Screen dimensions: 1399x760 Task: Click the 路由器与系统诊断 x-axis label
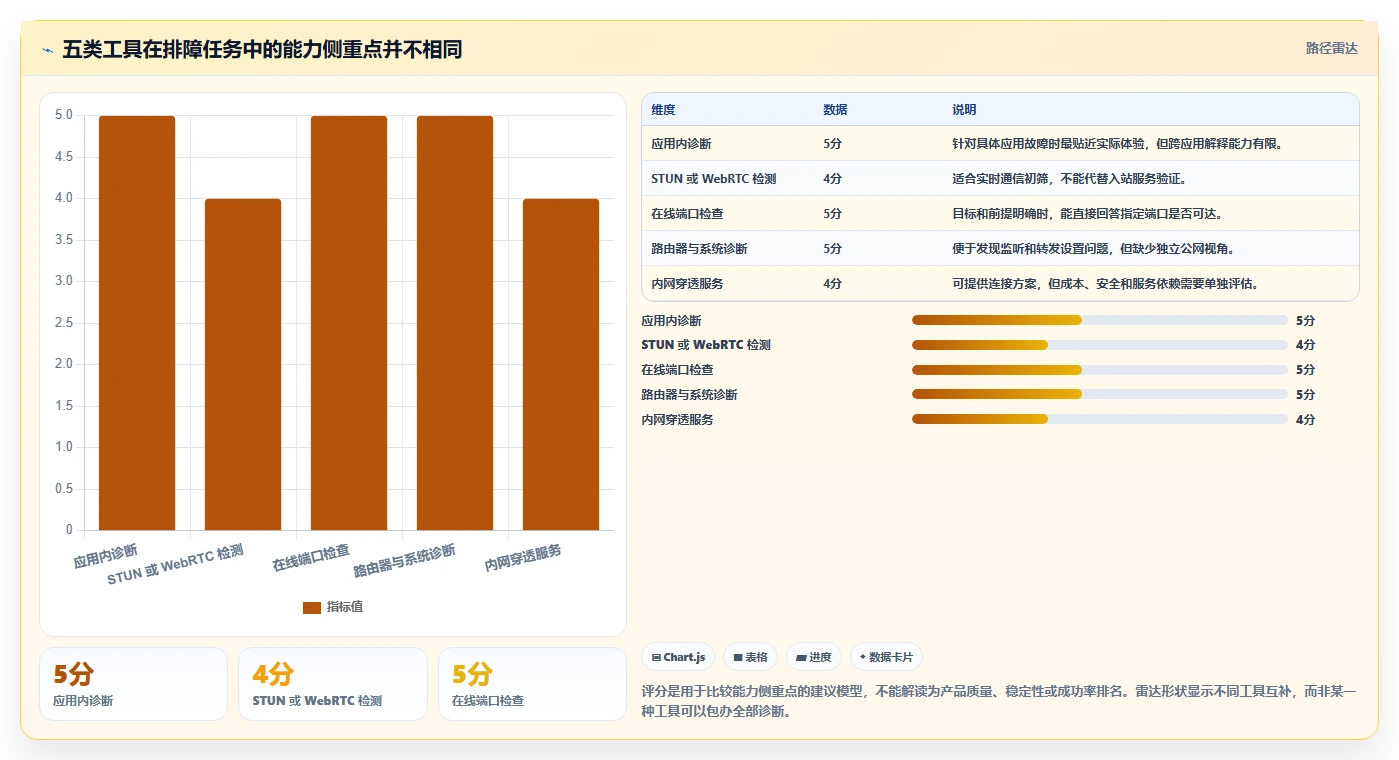(405, 562)
